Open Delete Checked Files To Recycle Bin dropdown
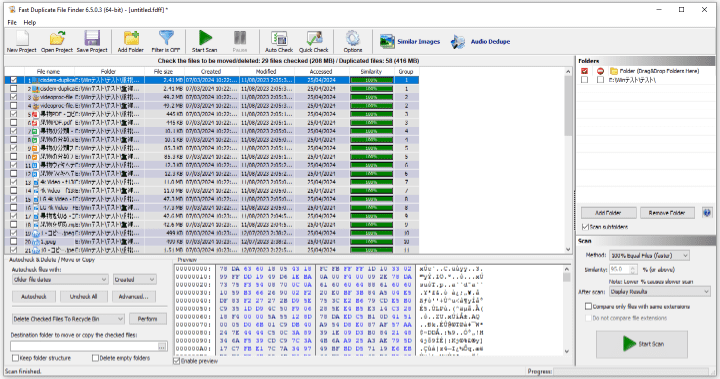 click(x=68, y=319)
